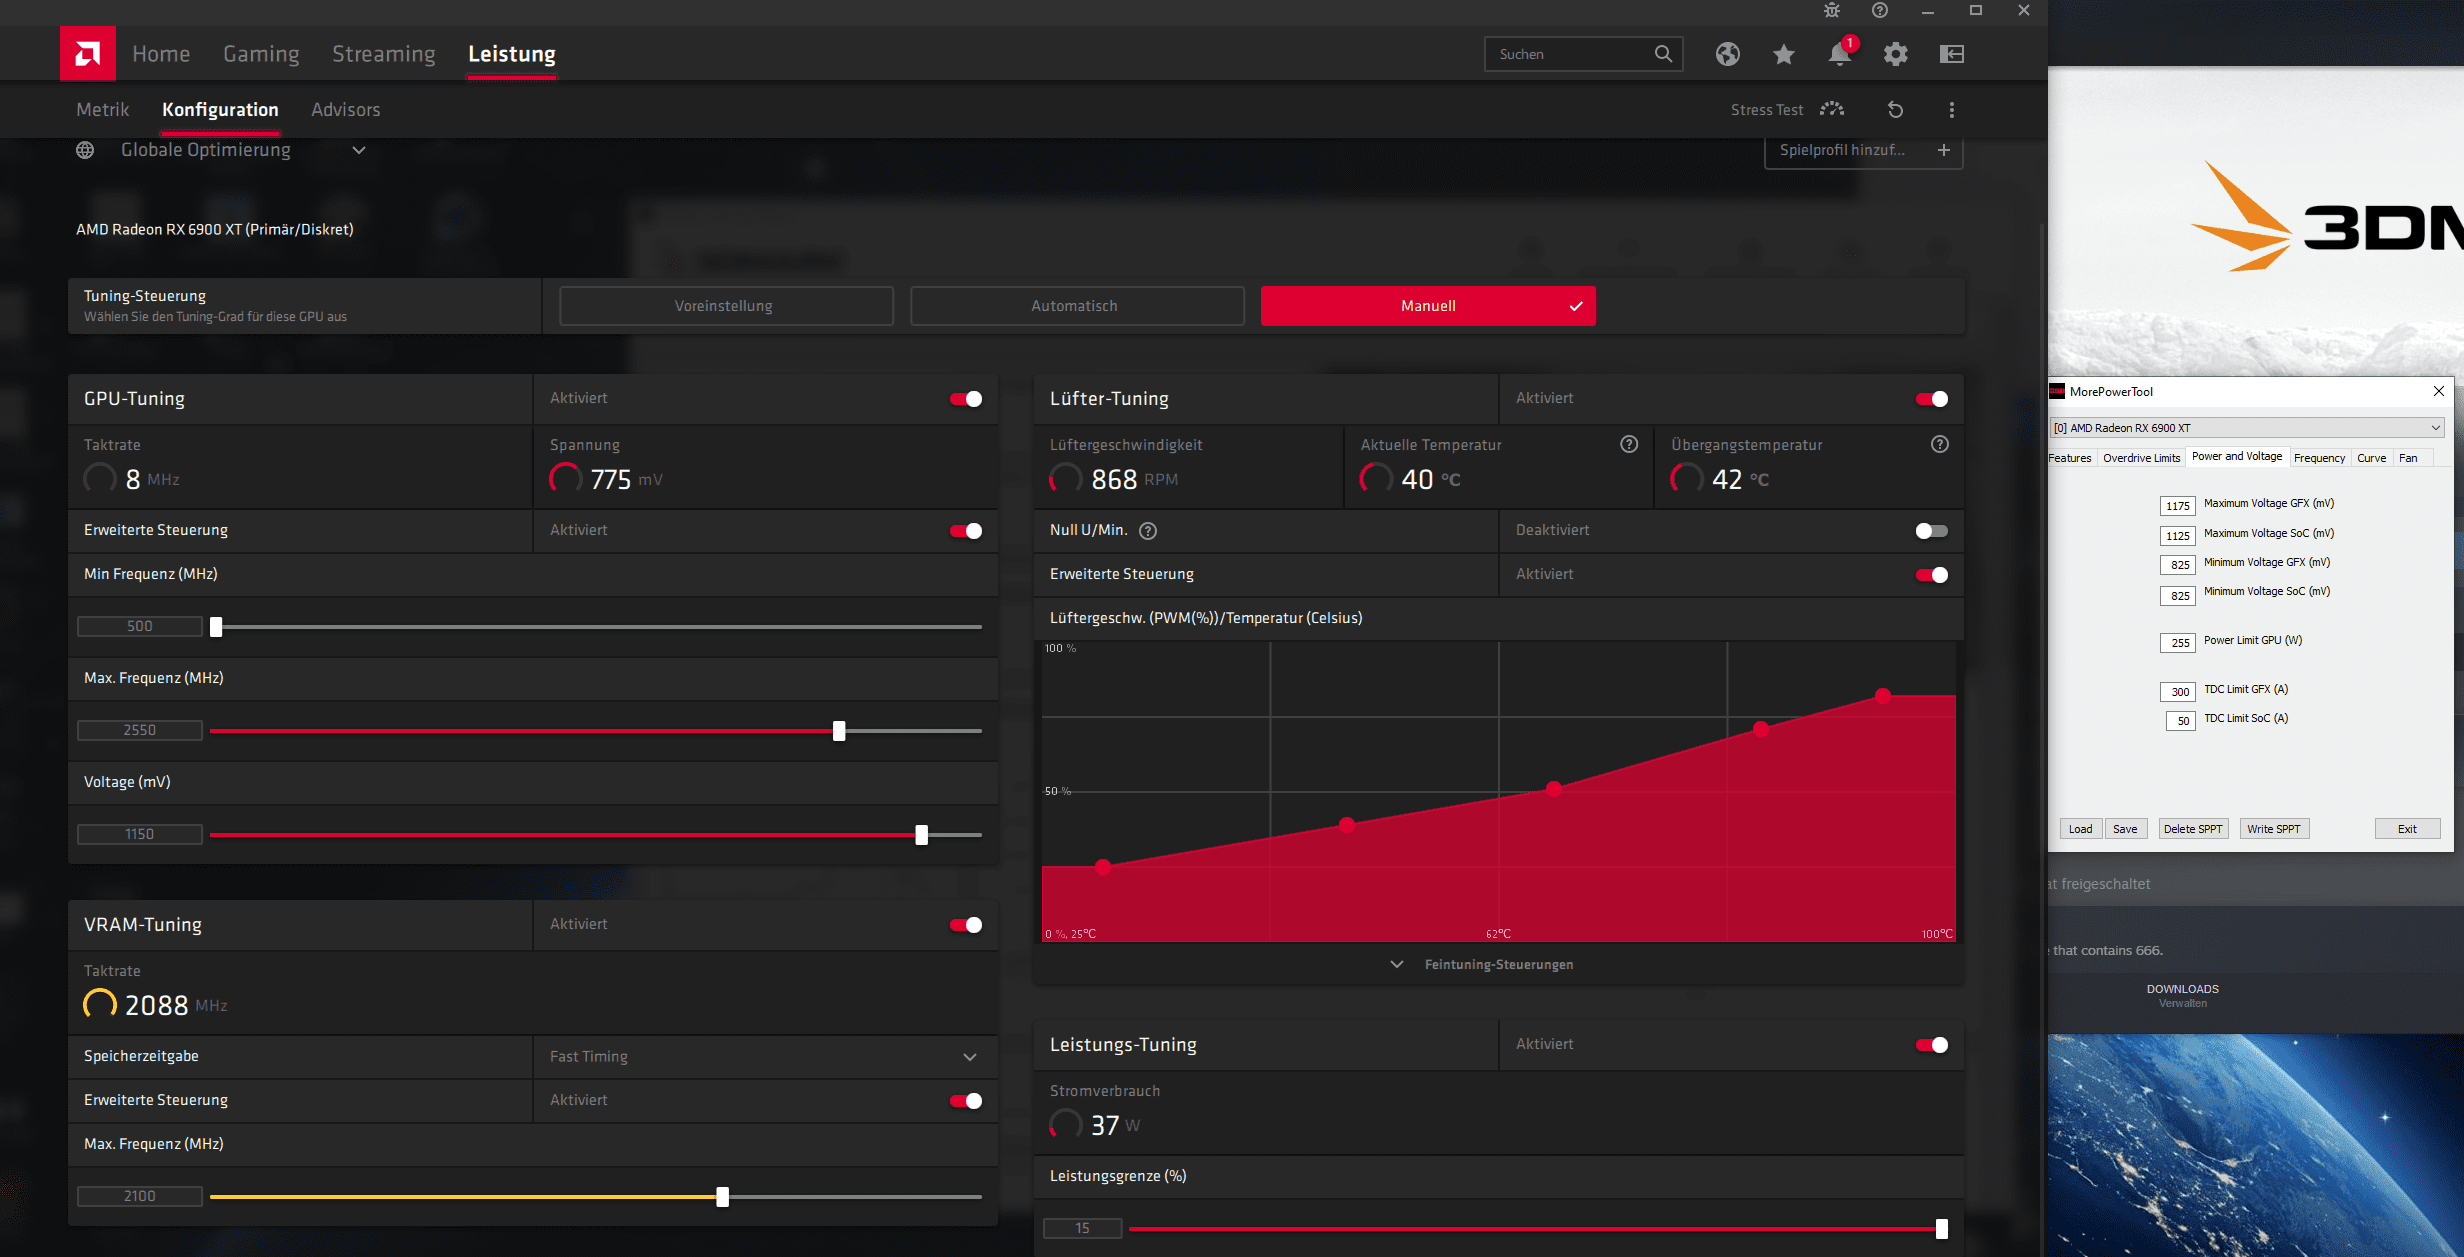
Task: Open settings gear icon
Action: click(x=1896, y=54)
